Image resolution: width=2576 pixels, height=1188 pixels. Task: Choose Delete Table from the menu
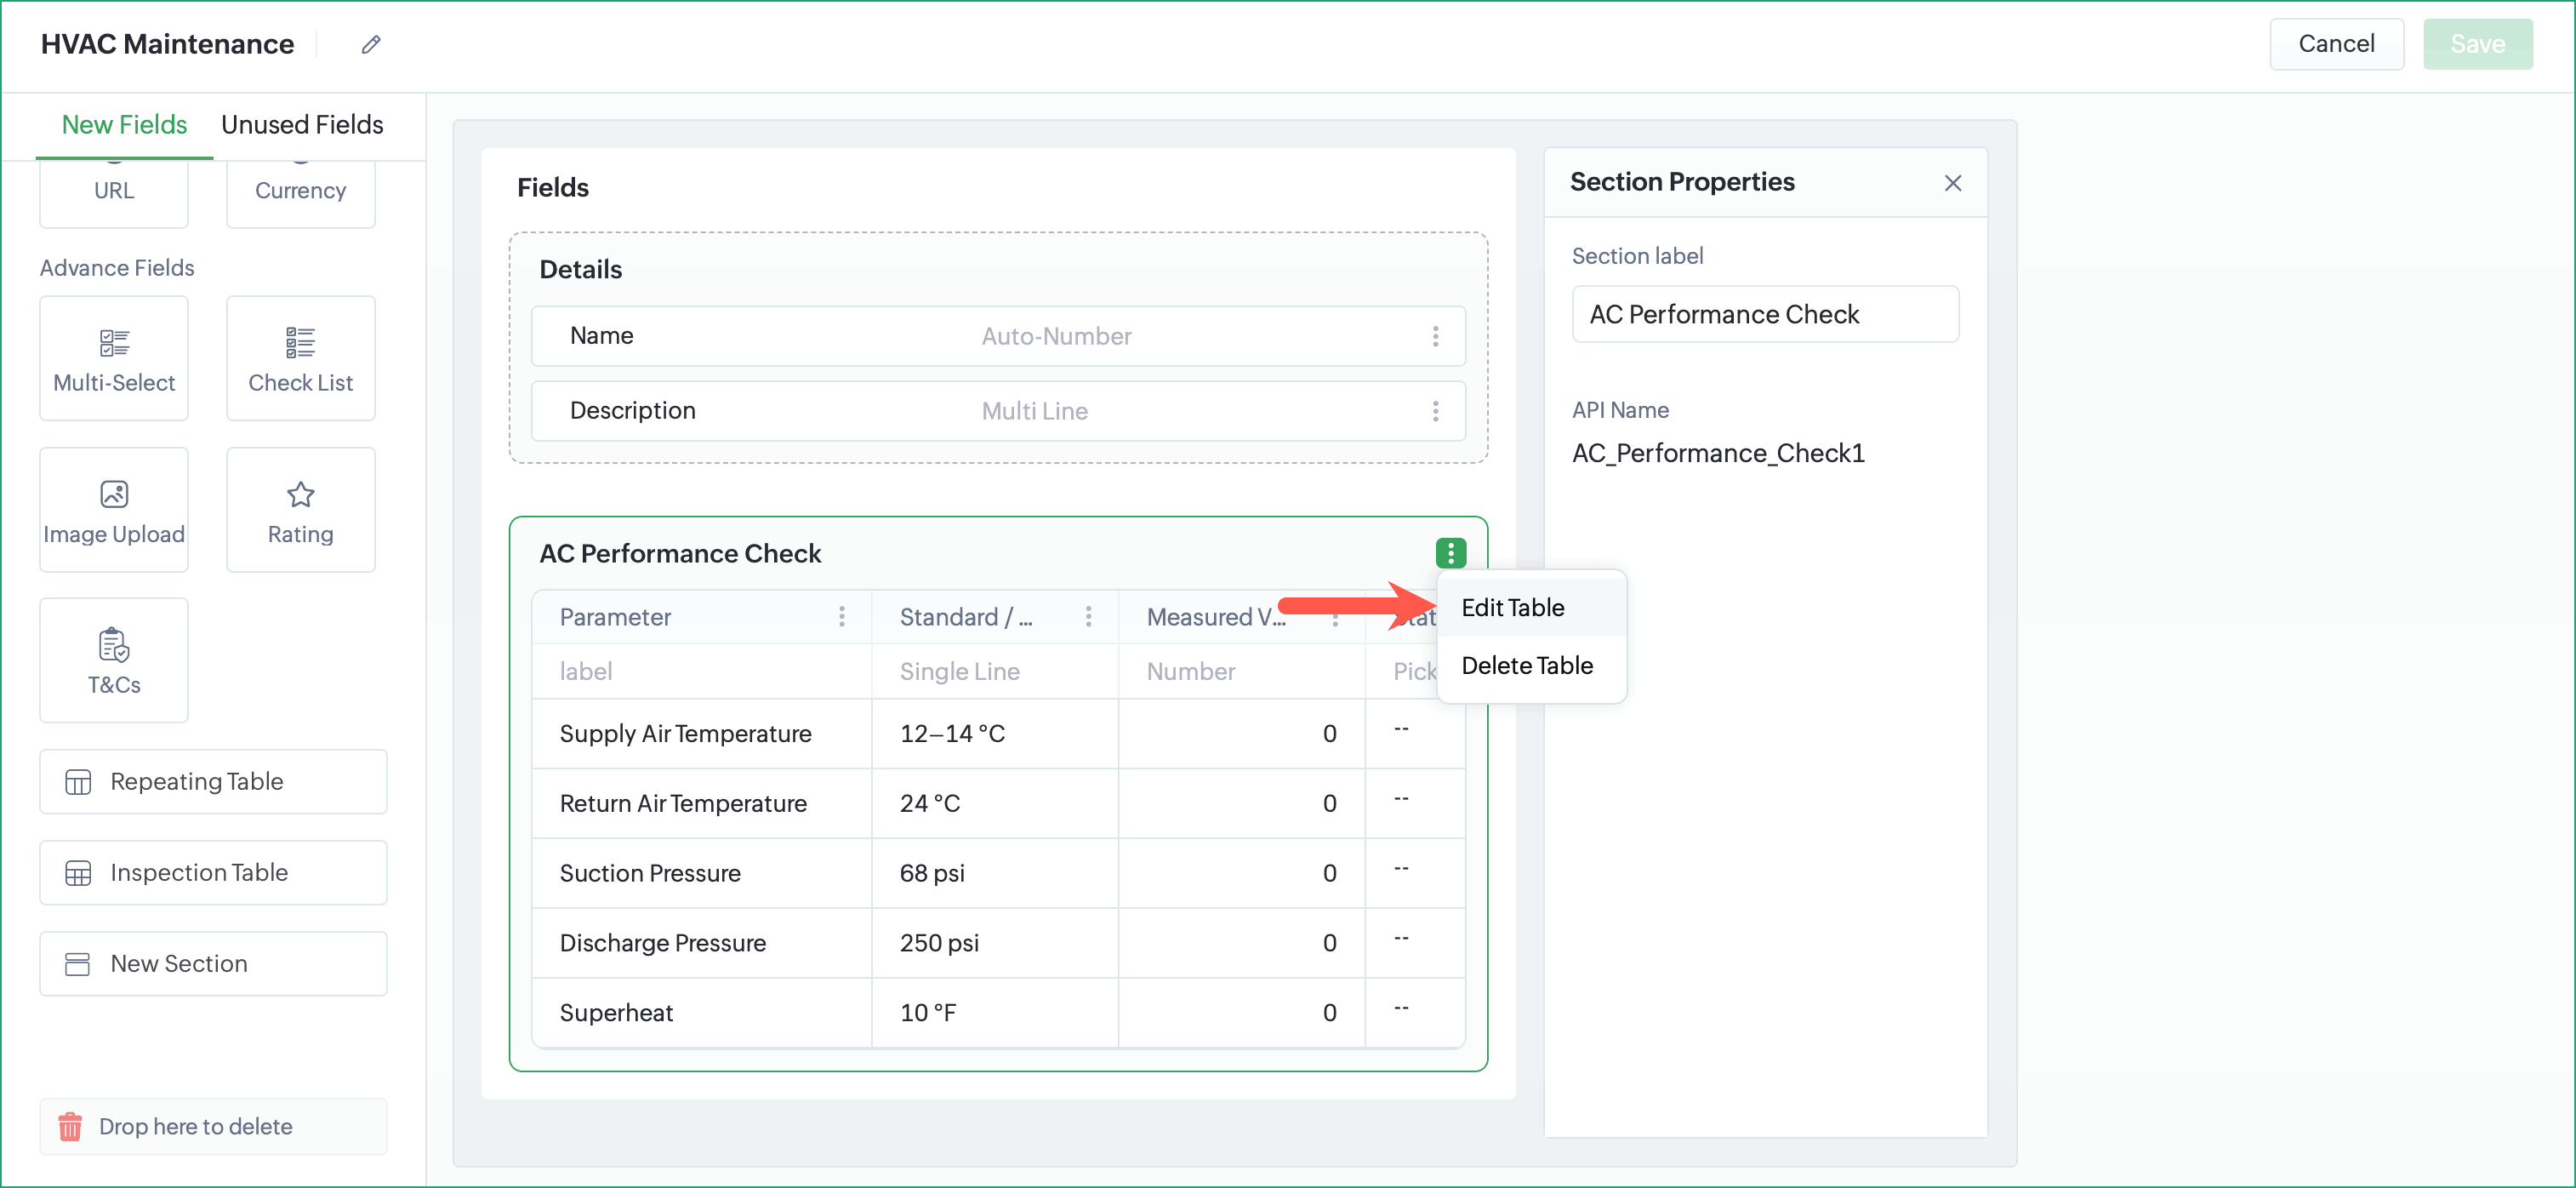1531,666
